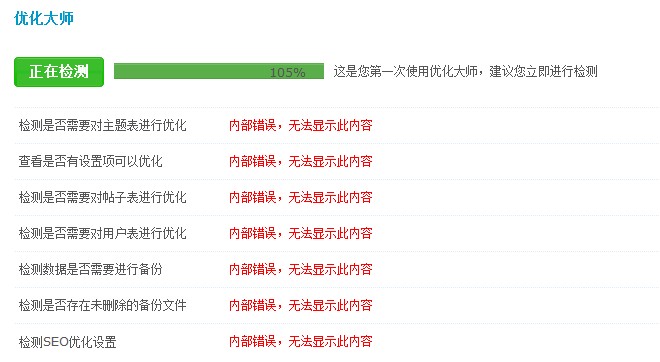Select 检测SEO优化设置 row label
This screenshot has width=660, height=362.
[x=67, y=342]
